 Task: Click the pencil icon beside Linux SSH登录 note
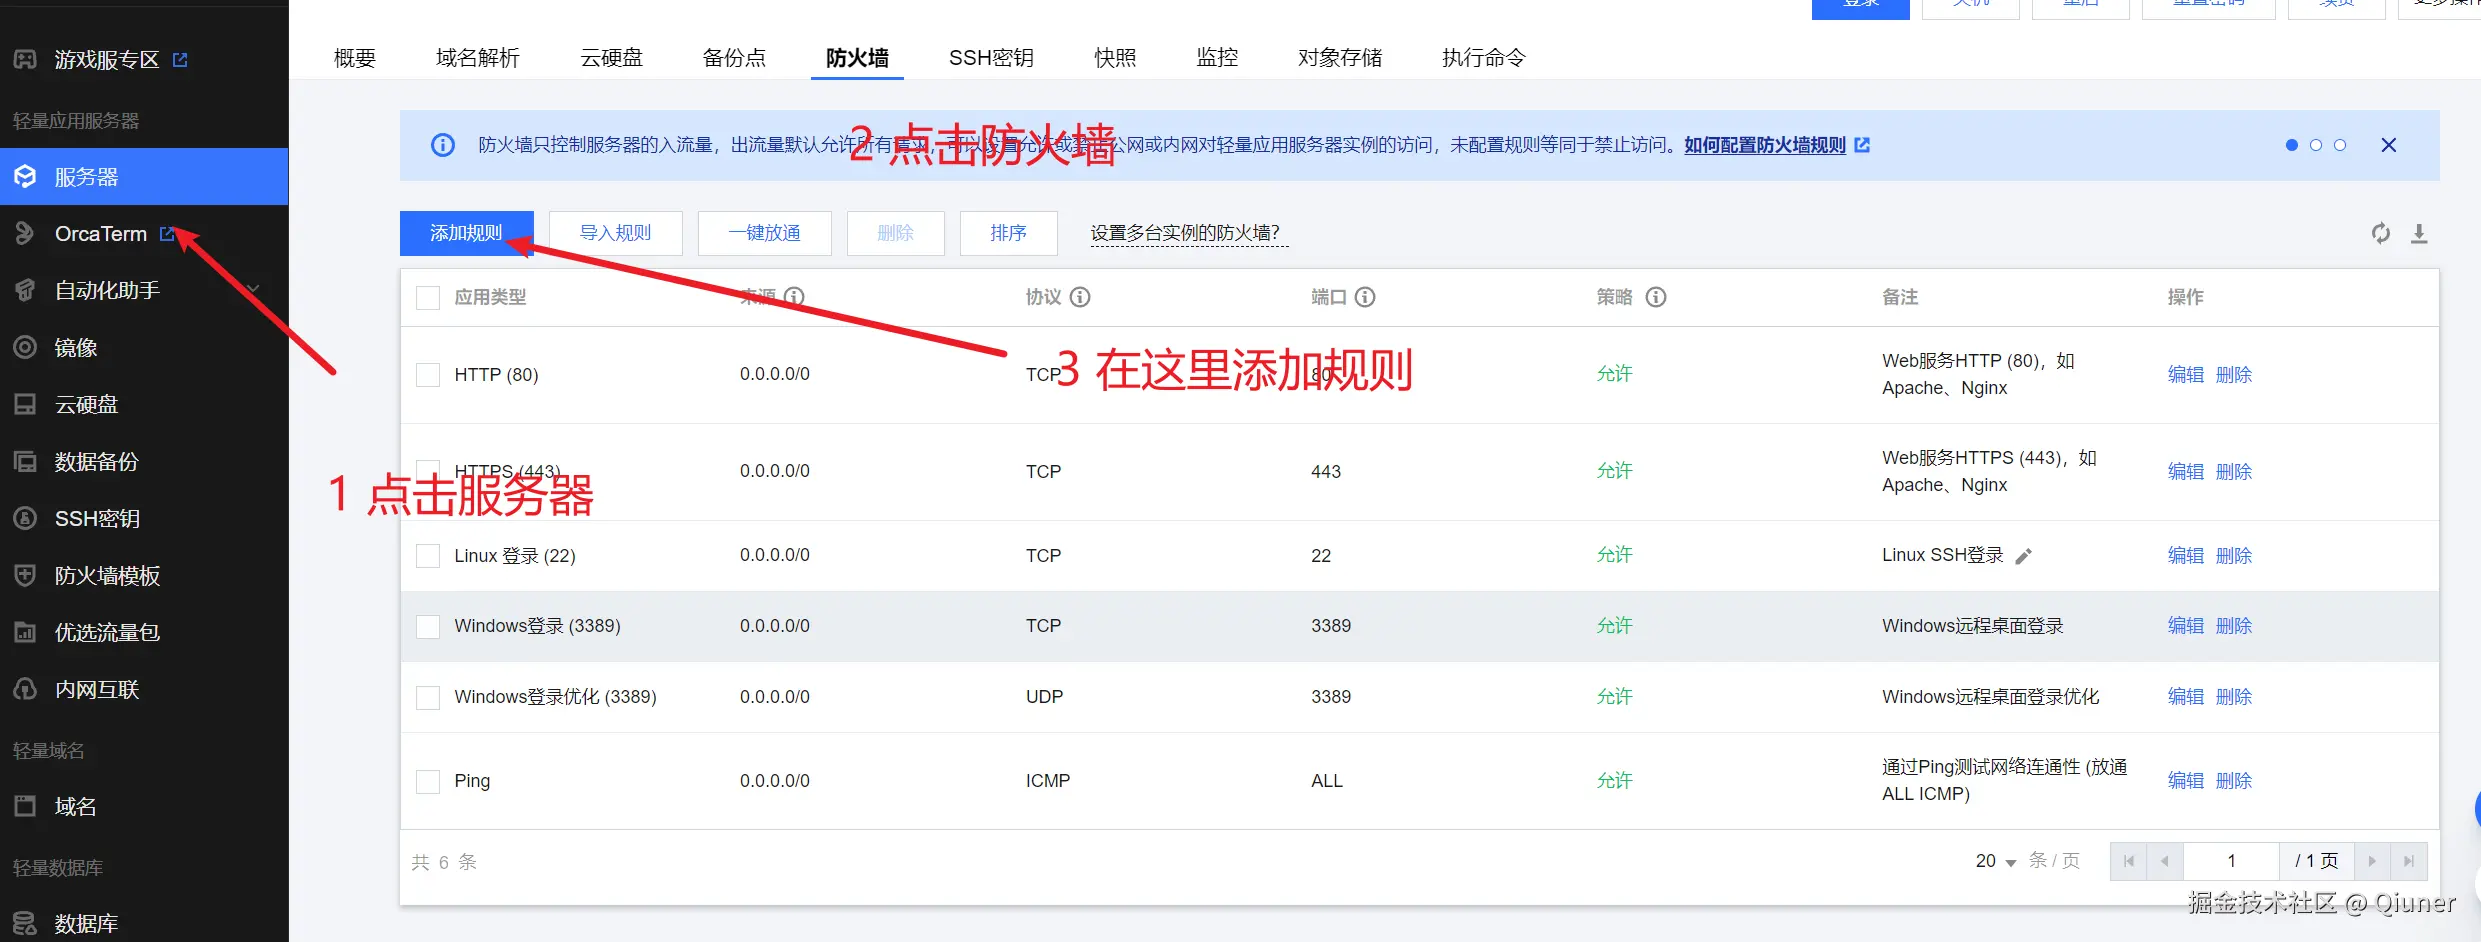2023,556
